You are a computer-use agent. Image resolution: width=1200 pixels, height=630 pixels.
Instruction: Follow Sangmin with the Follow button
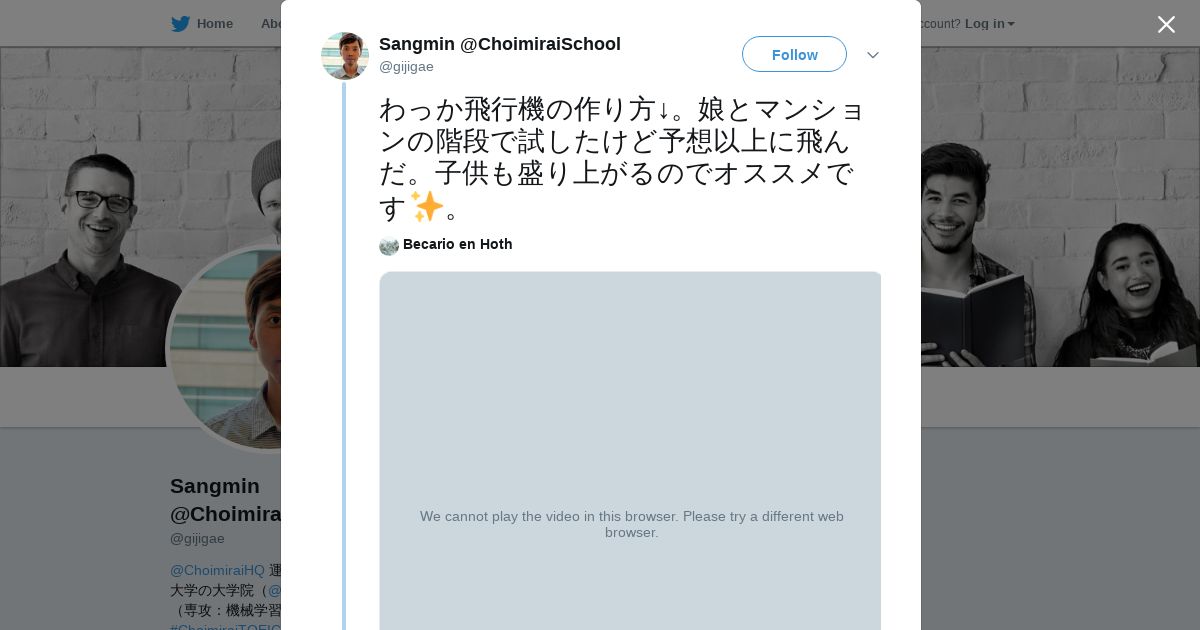click(x=794, y=55)
